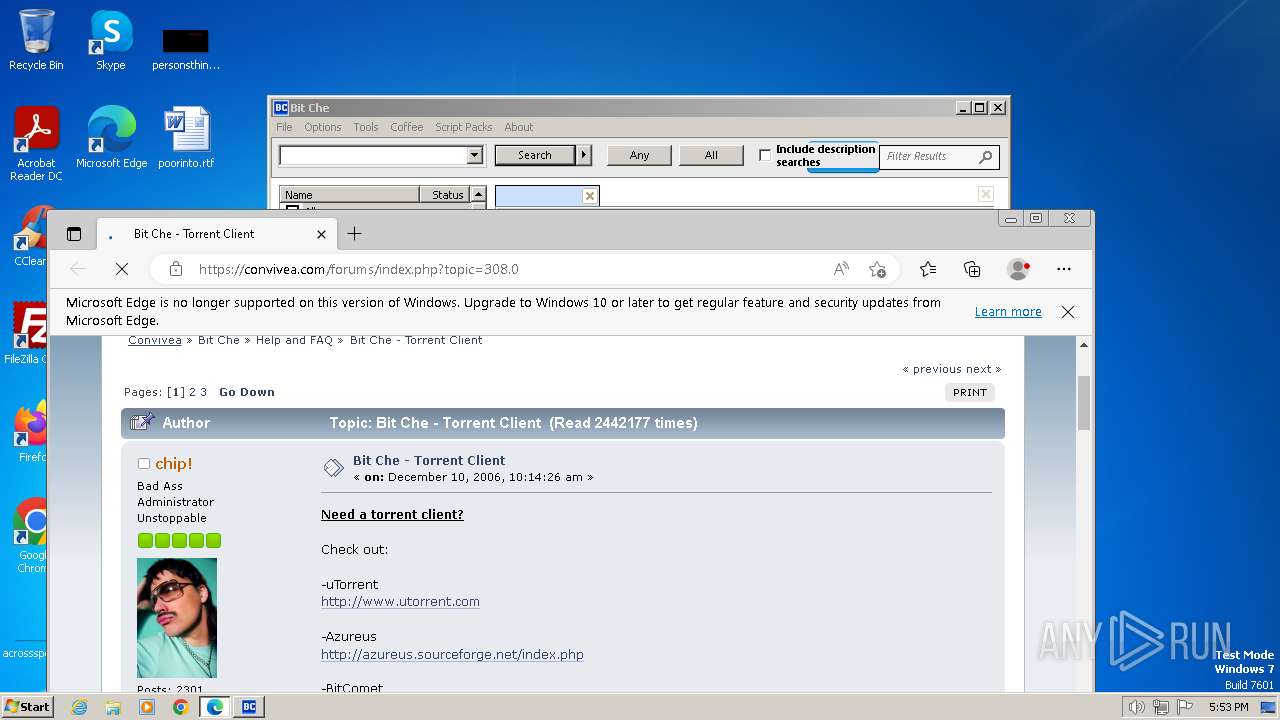
Task: Sort by the Name column header
Action: click(350, 195)
